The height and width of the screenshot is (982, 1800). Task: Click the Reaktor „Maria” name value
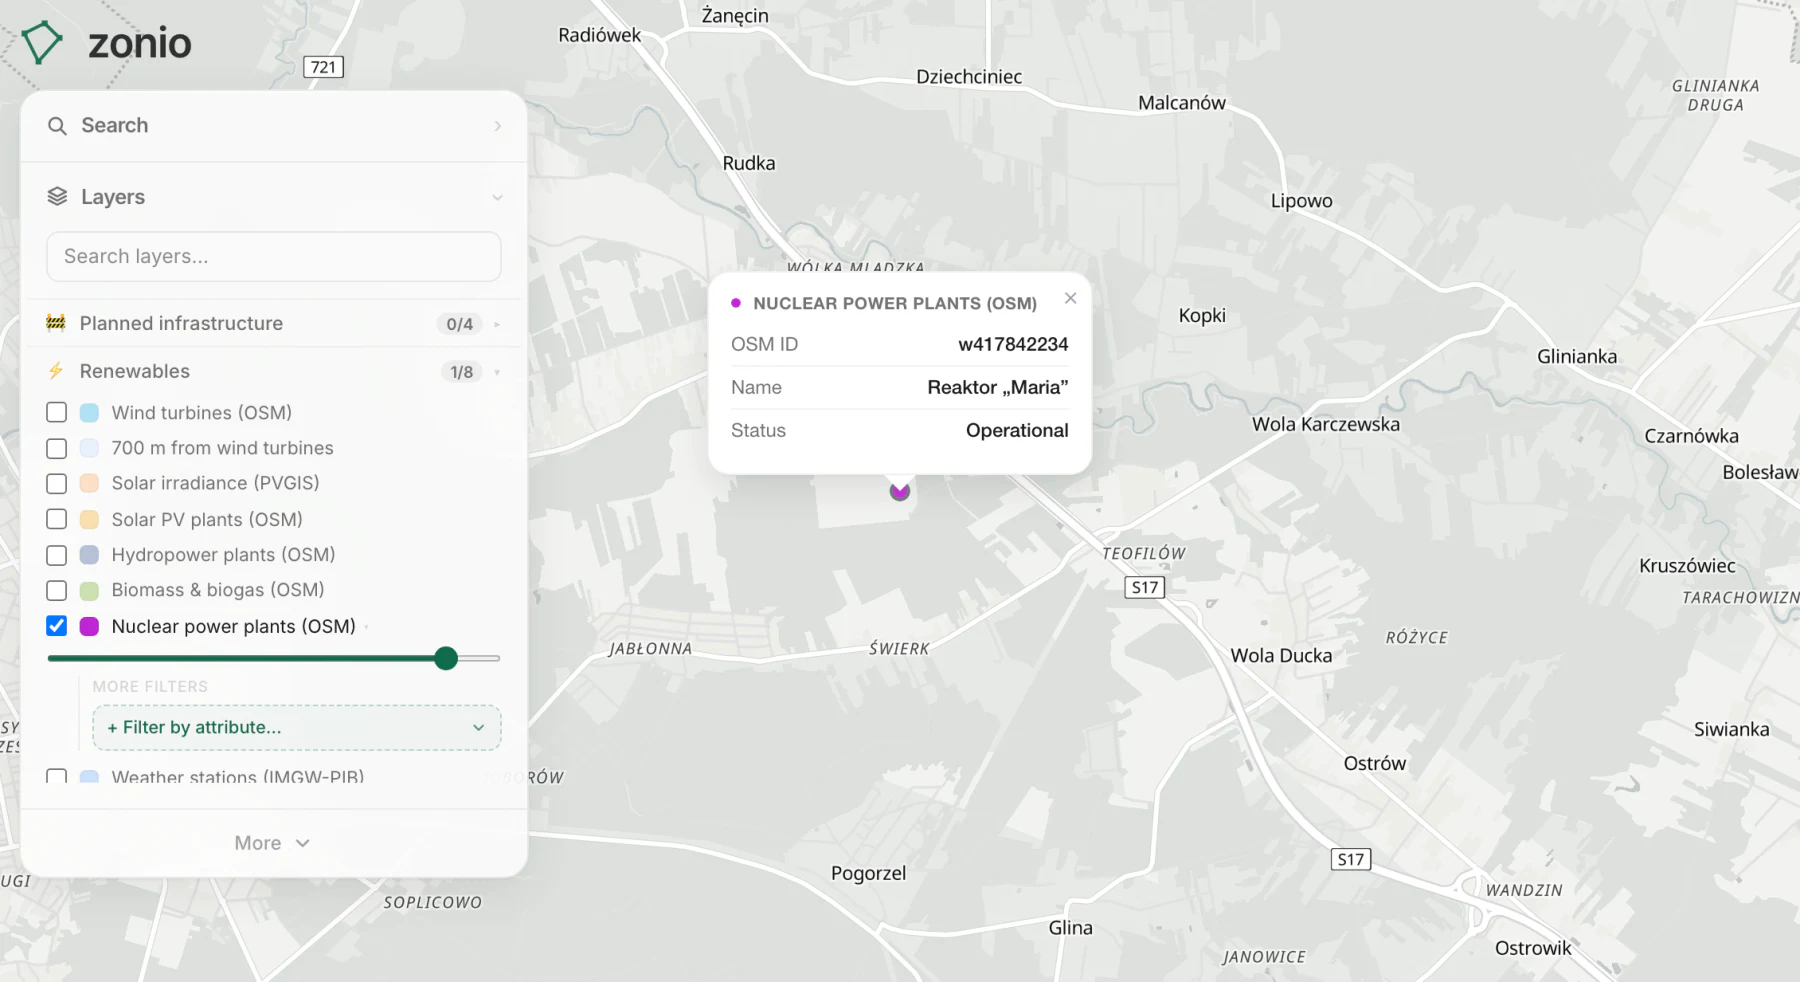(998, 387)
